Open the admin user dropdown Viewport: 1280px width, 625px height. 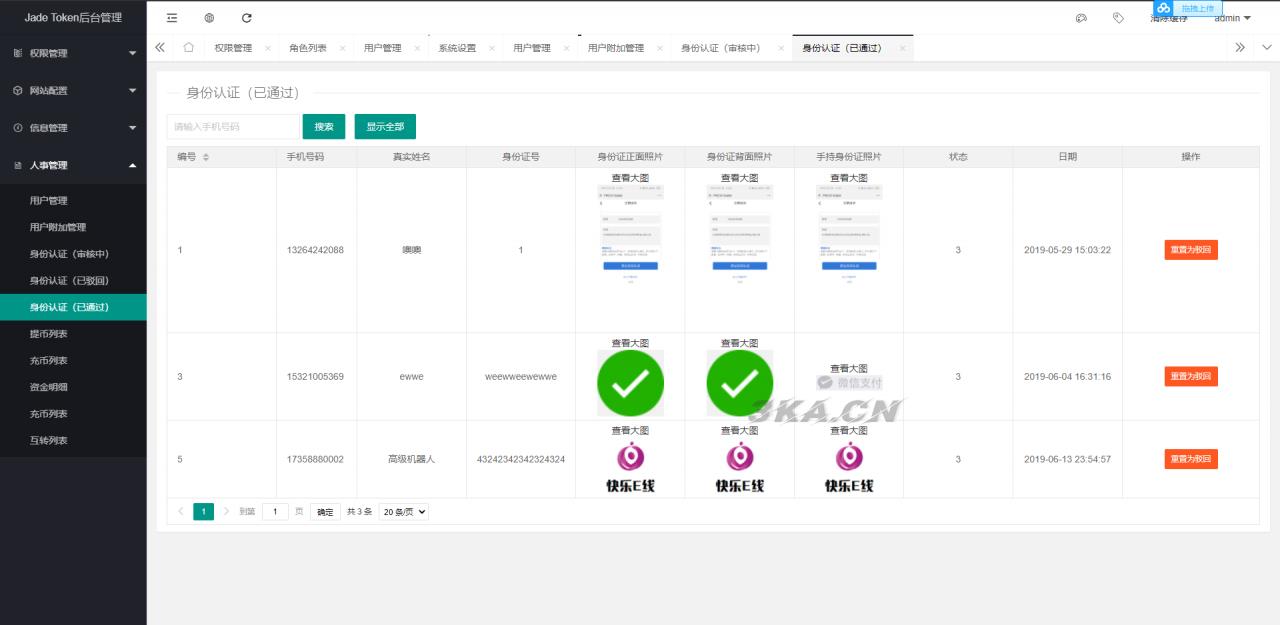(1232, 18)
